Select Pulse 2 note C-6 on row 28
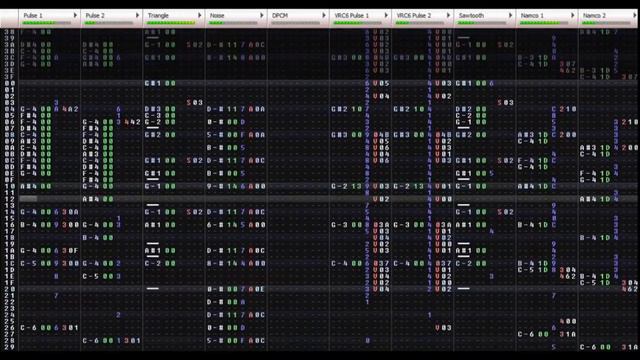The width and height of the screenshot is (640, 360). [x=91, y=340]
